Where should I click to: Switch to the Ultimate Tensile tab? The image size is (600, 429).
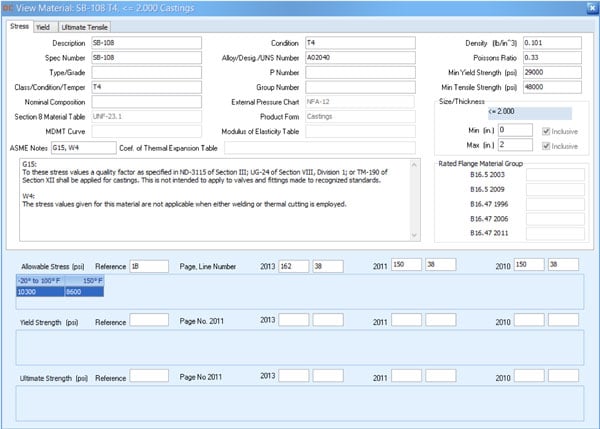(x=85, y=26)
